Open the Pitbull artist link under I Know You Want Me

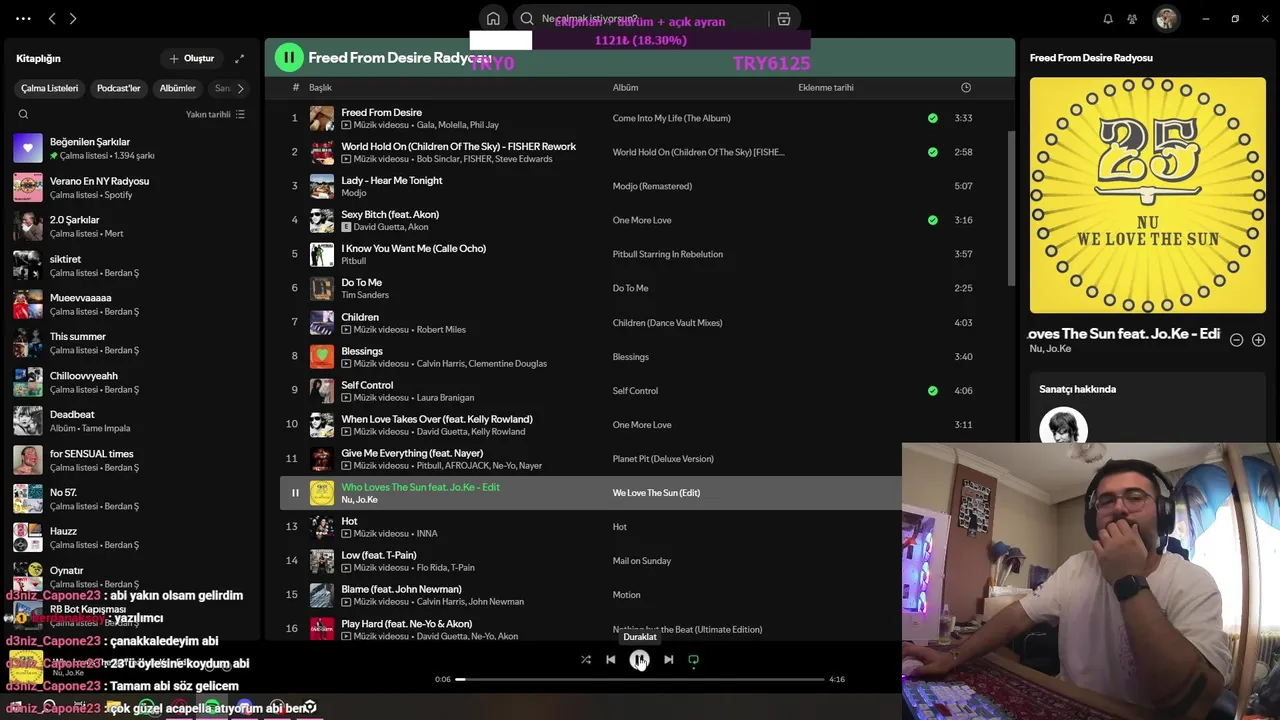354,261
